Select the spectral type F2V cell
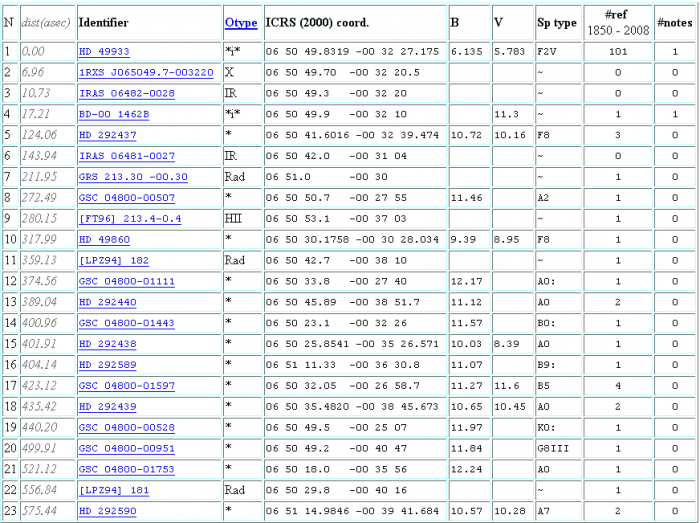Image resolution: width=700 pixels, height=523 pixels. coord(546,52)
